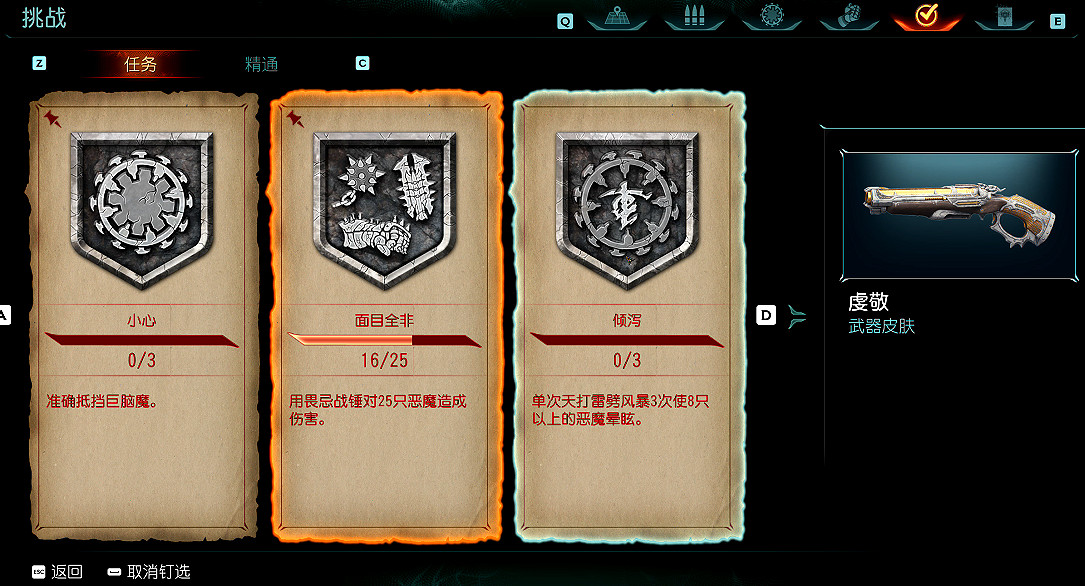Viewport: 1085px width, 586px height.
Task: Click the E next-tab key icon
Action: 1057,21
